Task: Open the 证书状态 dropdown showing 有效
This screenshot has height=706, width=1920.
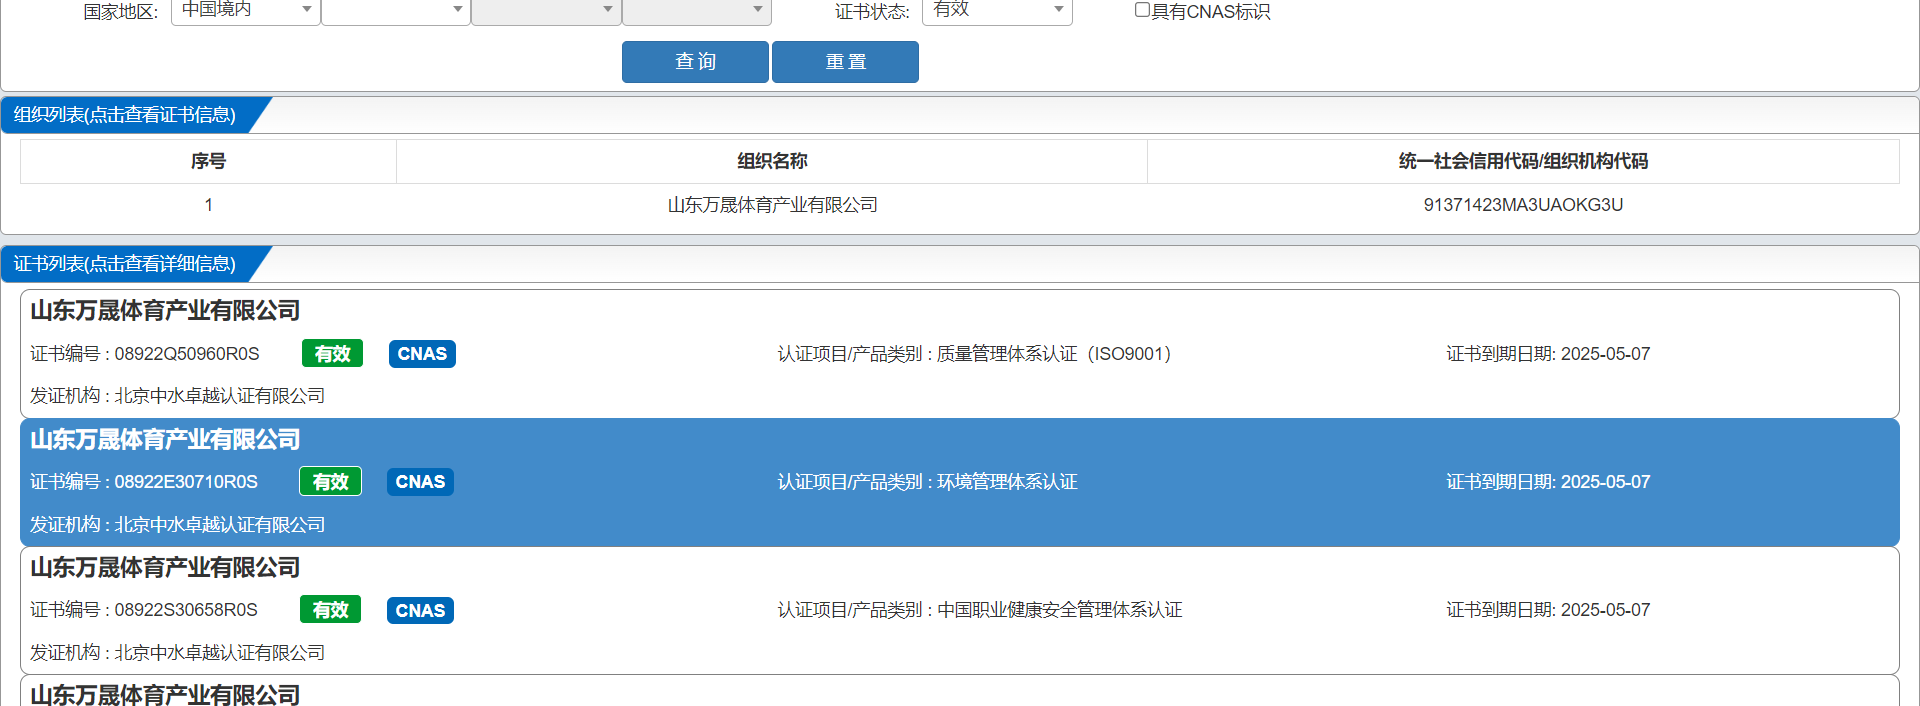Action: pos(997,11)
